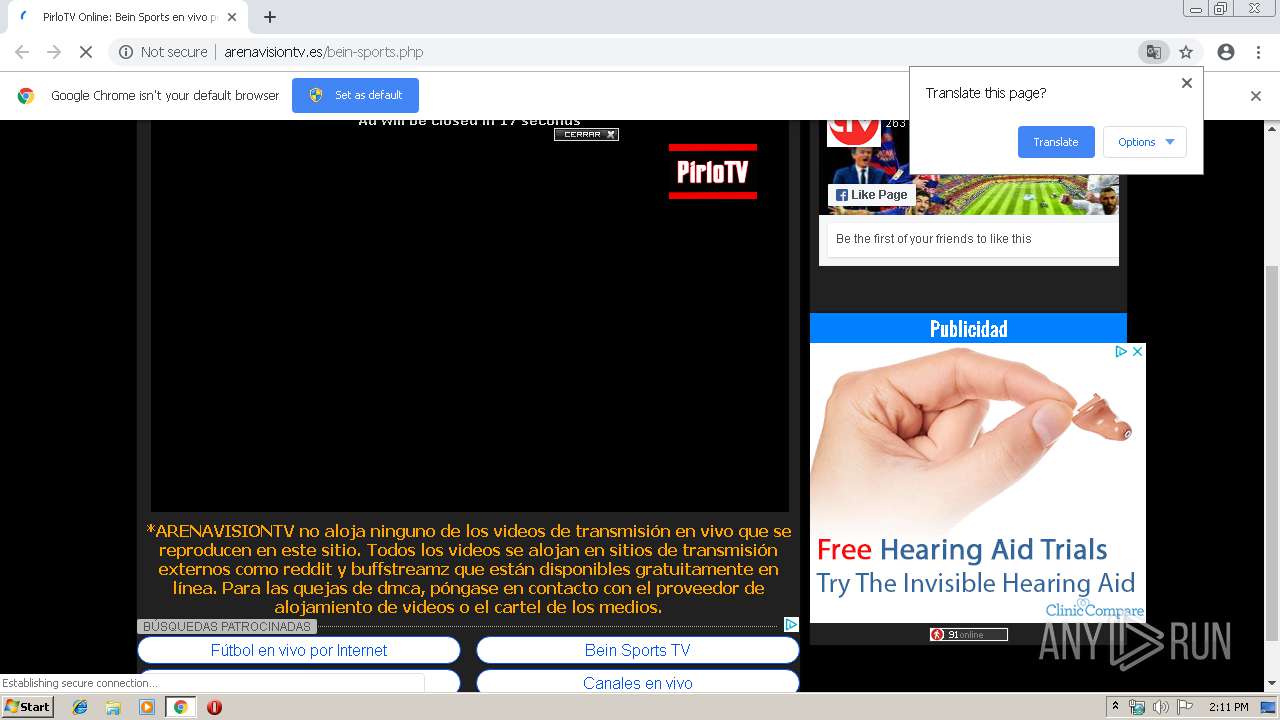
Task: Open network icon in system tray
Action: [1137, 707]
